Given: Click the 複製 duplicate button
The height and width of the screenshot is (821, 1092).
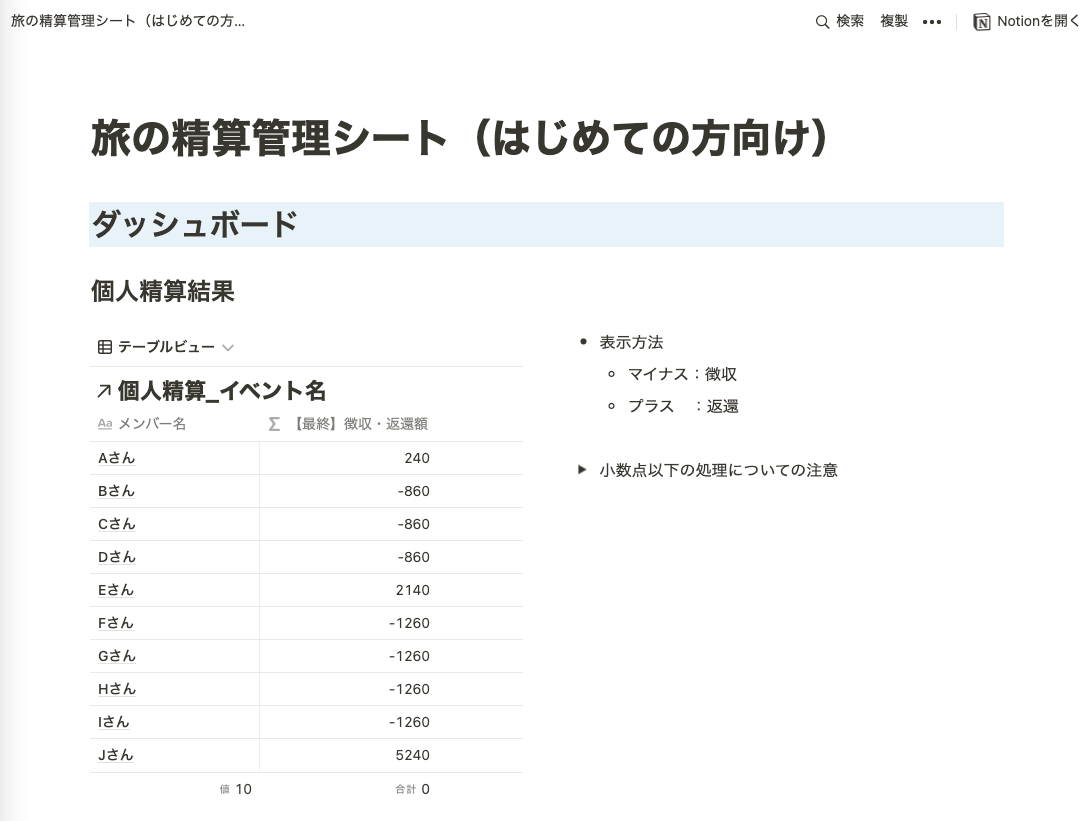Looking at the screenshot, I should (x=894, y=22).
